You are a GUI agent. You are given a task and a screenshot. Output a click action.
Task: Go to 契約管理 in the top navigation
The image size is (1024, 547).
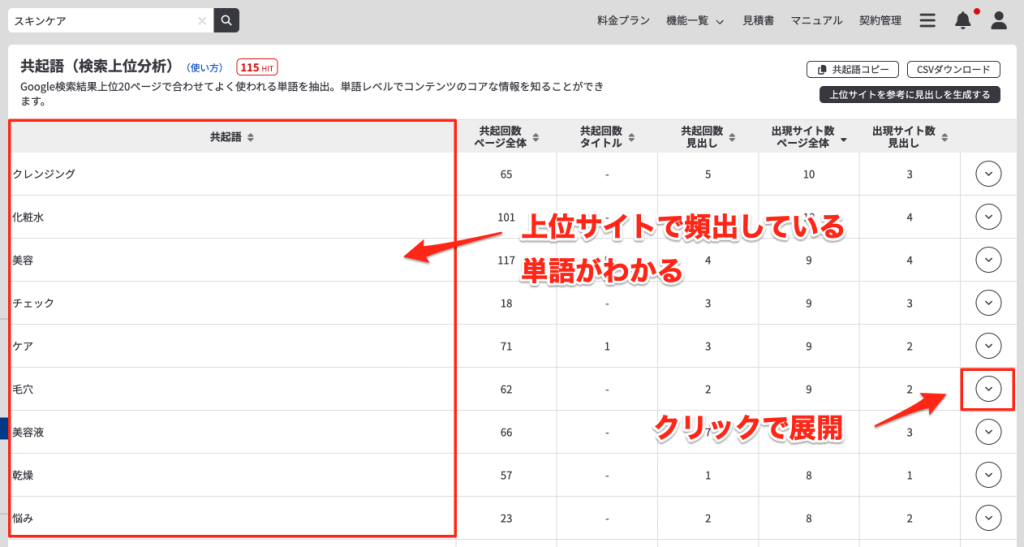(x=879, y=20)
